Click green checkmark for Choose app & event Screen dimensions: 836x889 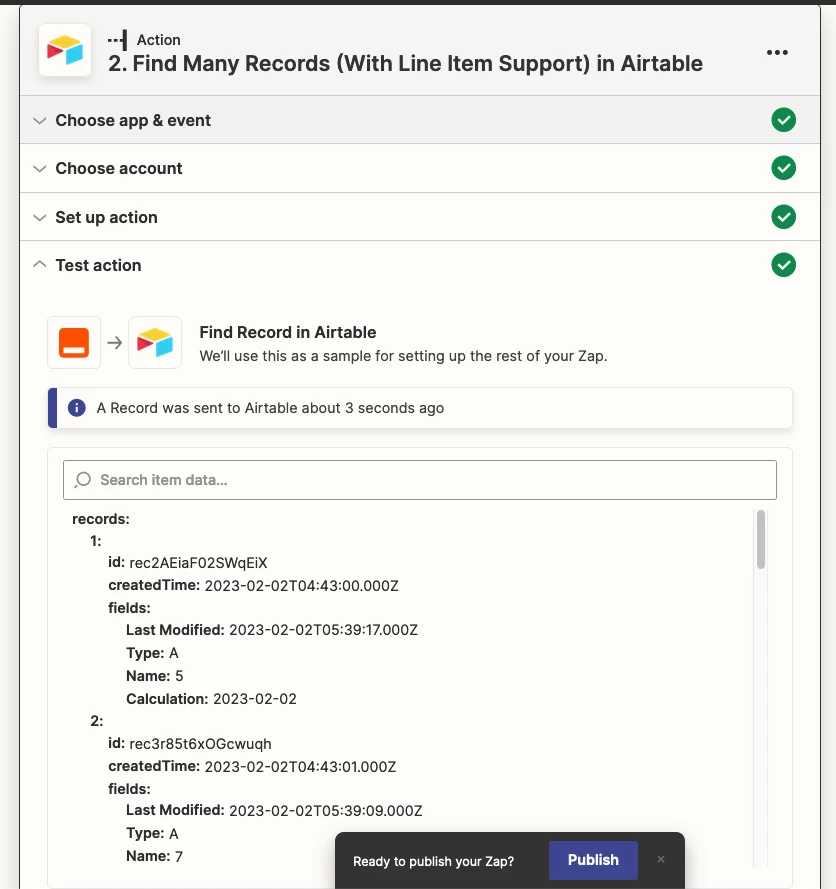coord(783,120)
